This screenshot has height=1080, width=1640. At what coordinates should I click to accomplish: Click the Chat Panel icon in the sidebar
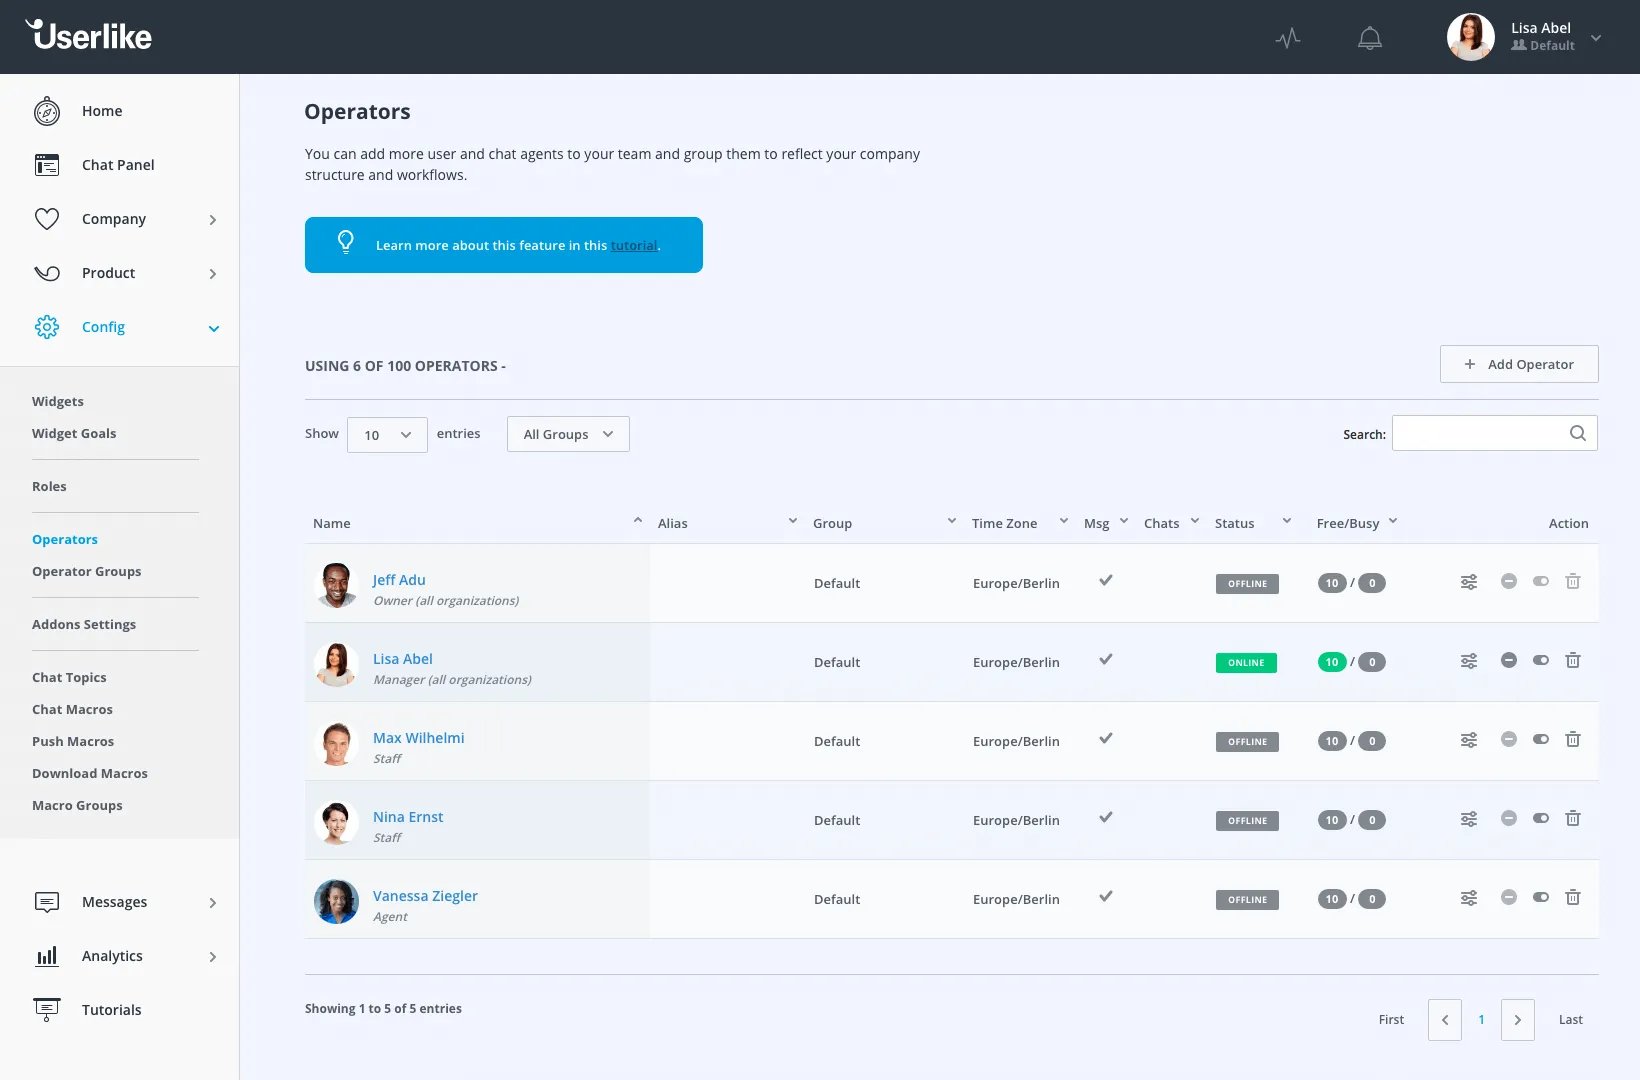(x=46, y=164)
